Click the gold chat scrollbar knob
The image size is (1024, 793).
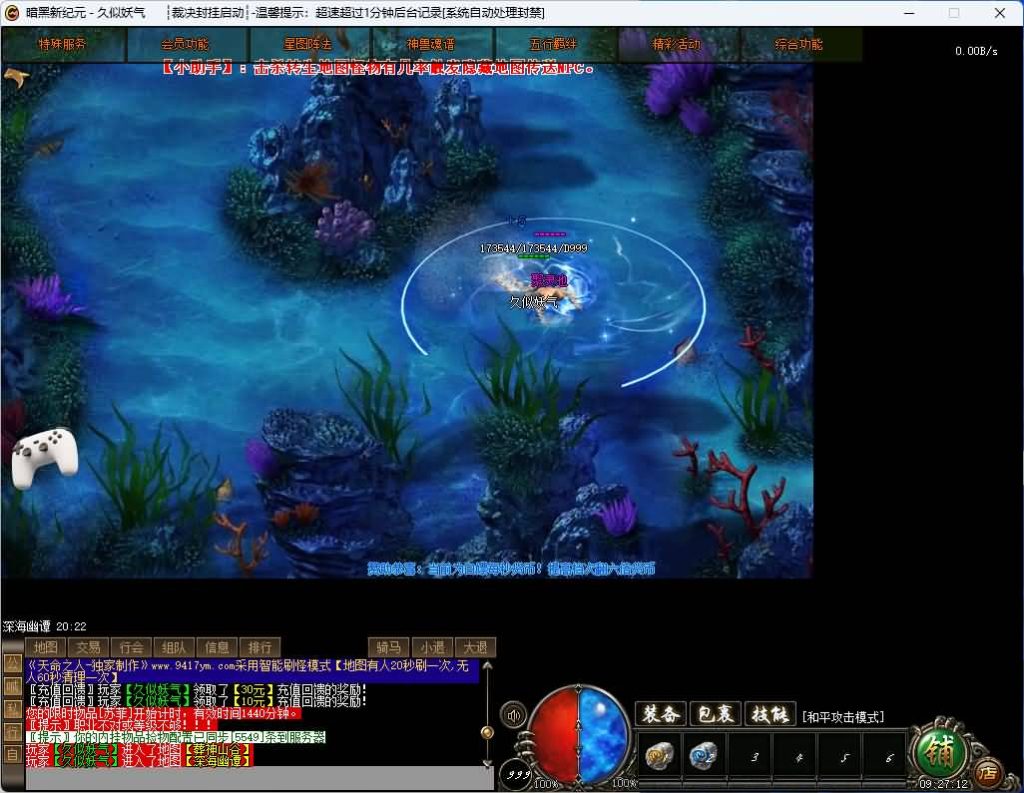(x=487, y=732)
